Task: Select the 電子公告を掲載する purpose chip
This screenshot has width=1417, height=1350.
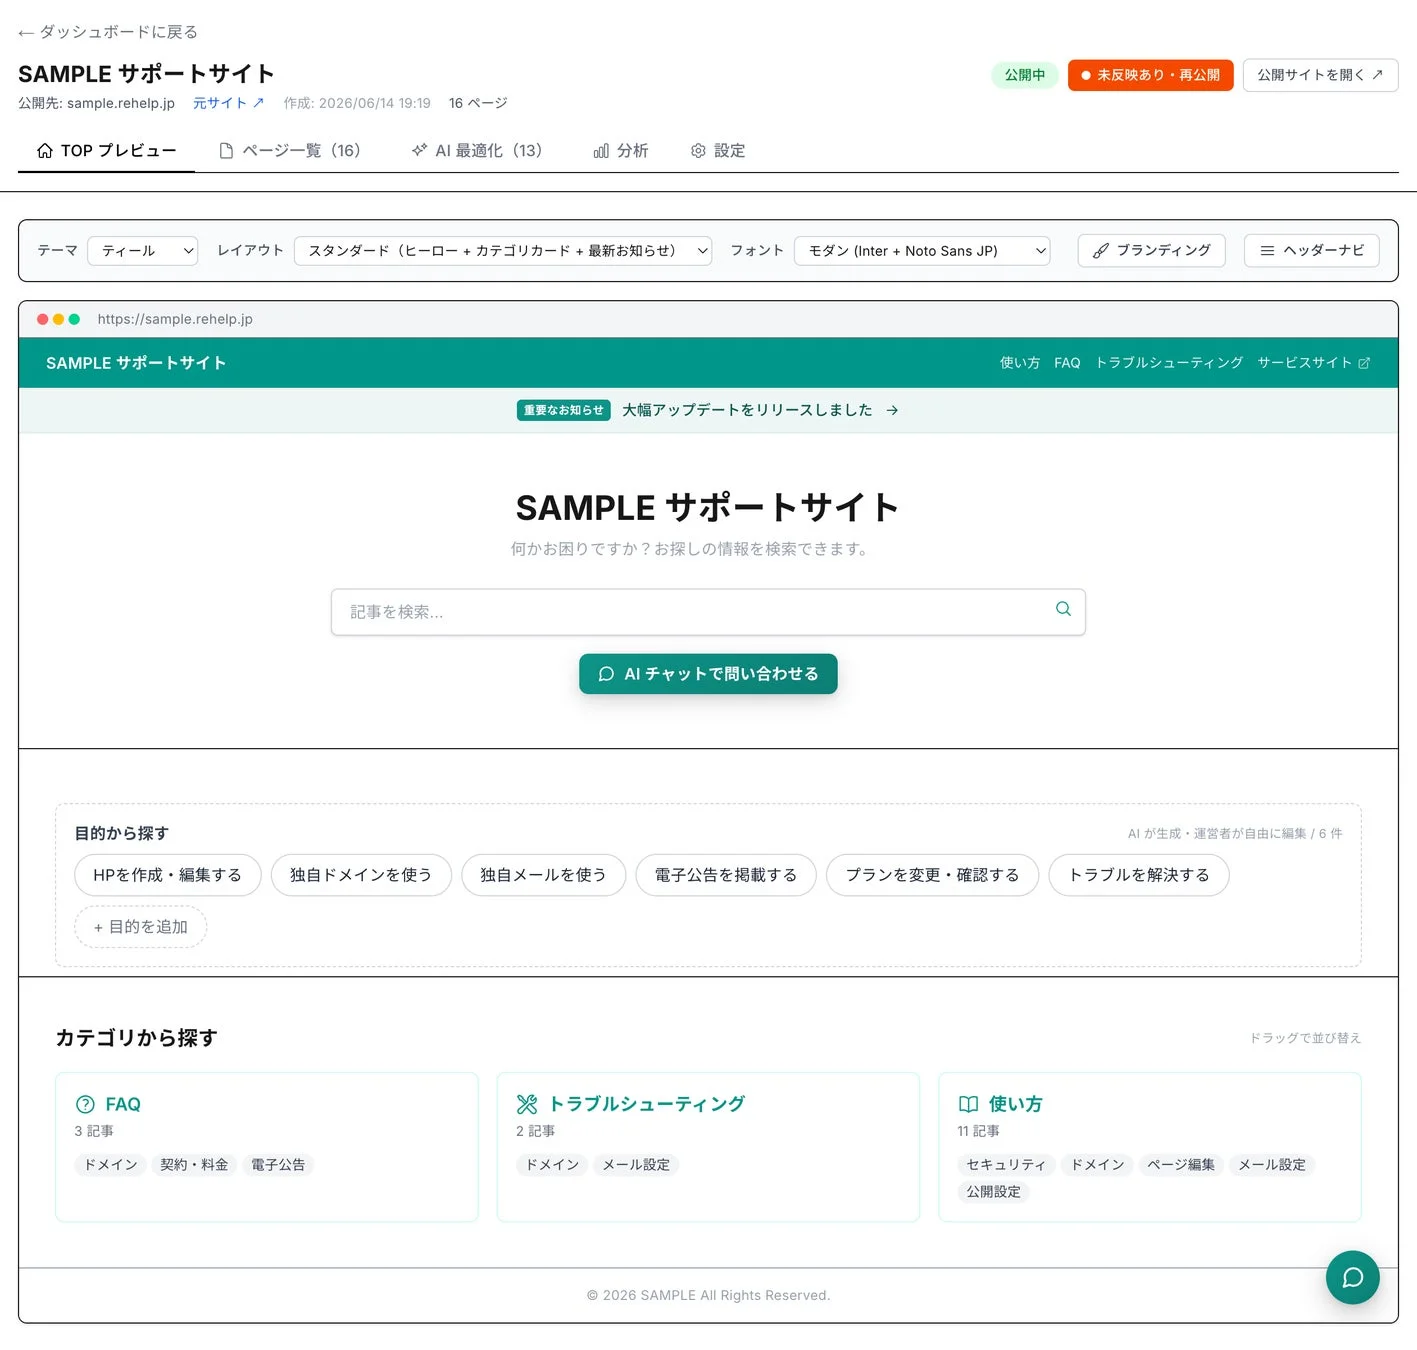Action: pyautogui.click(x=726, y=875)
